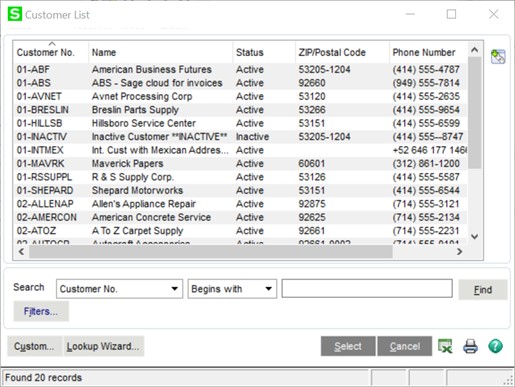The height and width of the screenshot is (387, 515).
Task: Click the name American Business Futures
Action: pyautogui.click(x=152, y=69)
